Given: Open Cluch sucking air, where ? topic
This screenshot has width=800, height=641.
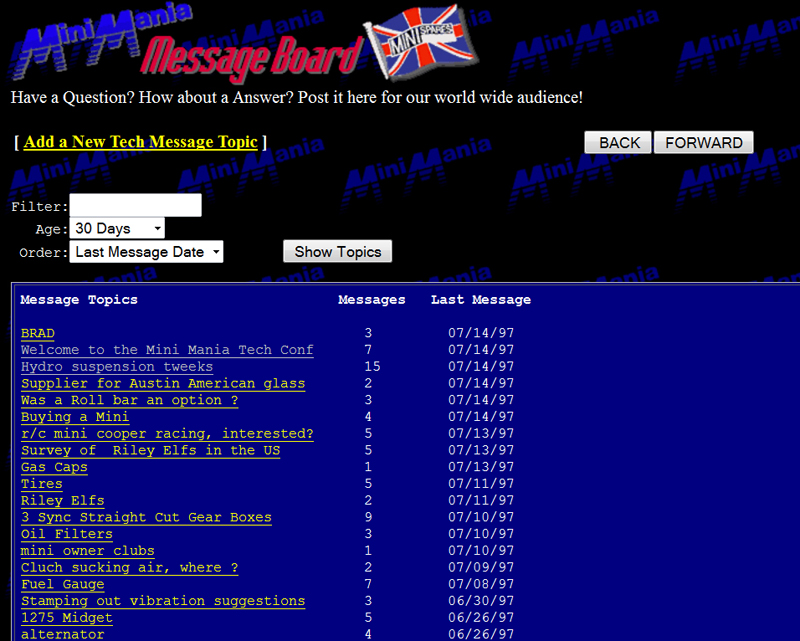Looking at the screenshot, I should pyautogui.click(x=129, y=568).
